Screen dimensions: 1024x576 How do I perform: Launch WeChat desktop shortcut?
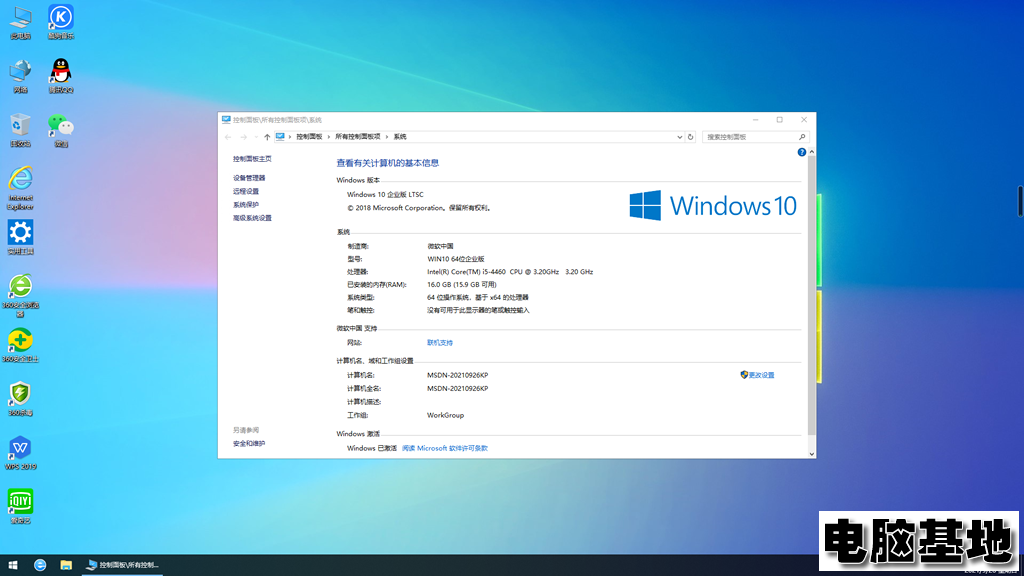(61, 130)
